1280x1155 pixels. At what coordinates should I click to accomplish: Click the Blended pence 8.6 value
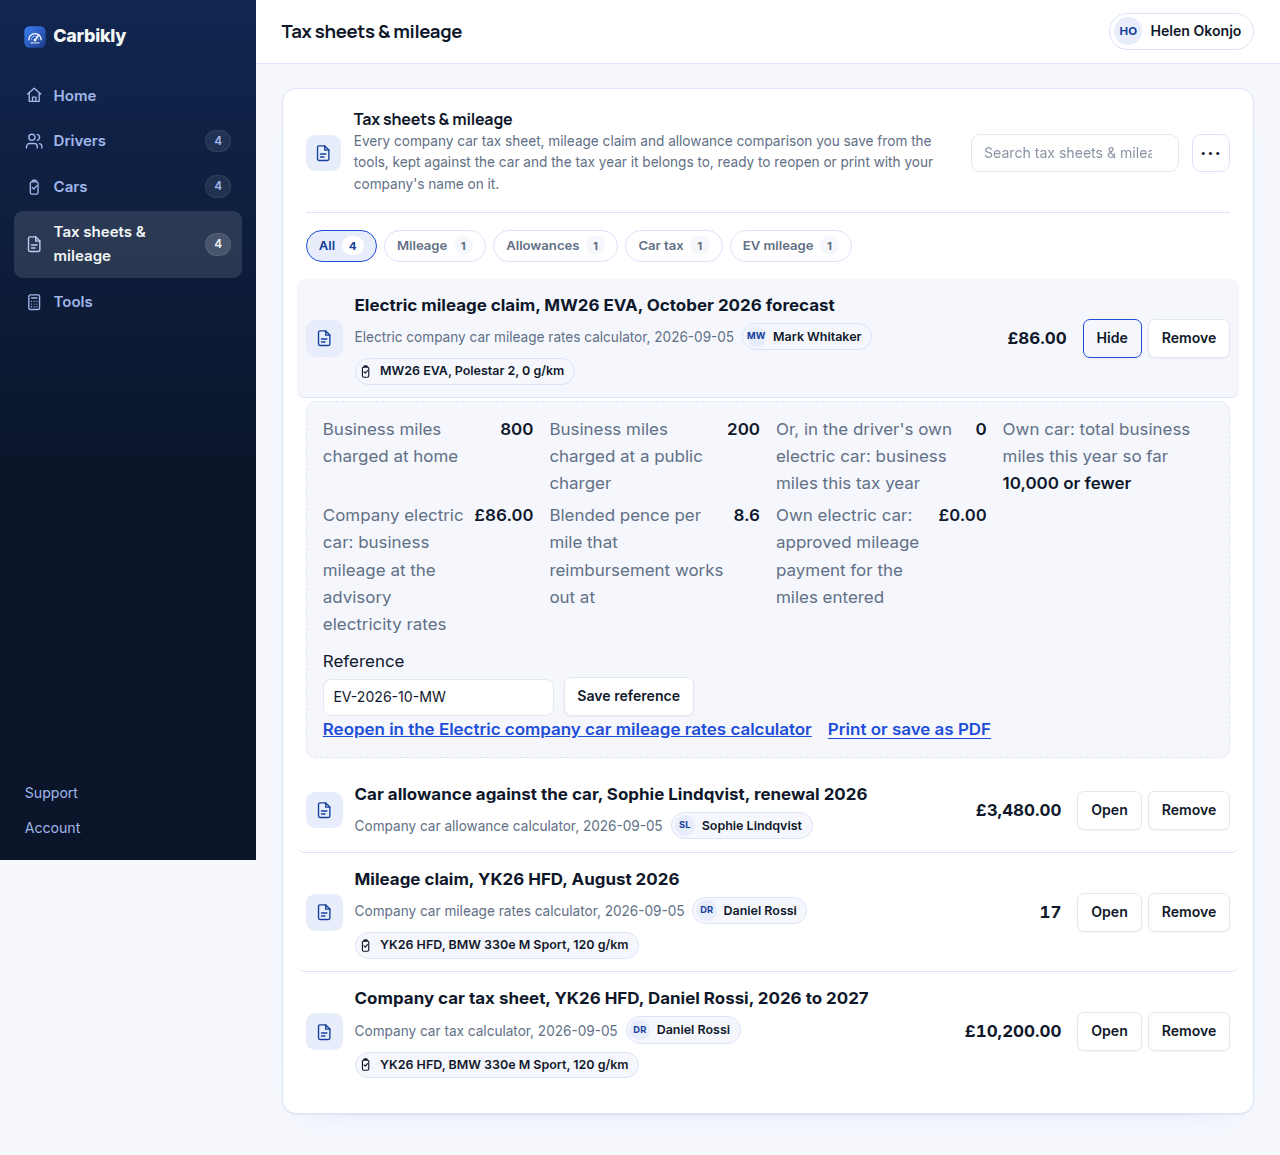[746, 515]
